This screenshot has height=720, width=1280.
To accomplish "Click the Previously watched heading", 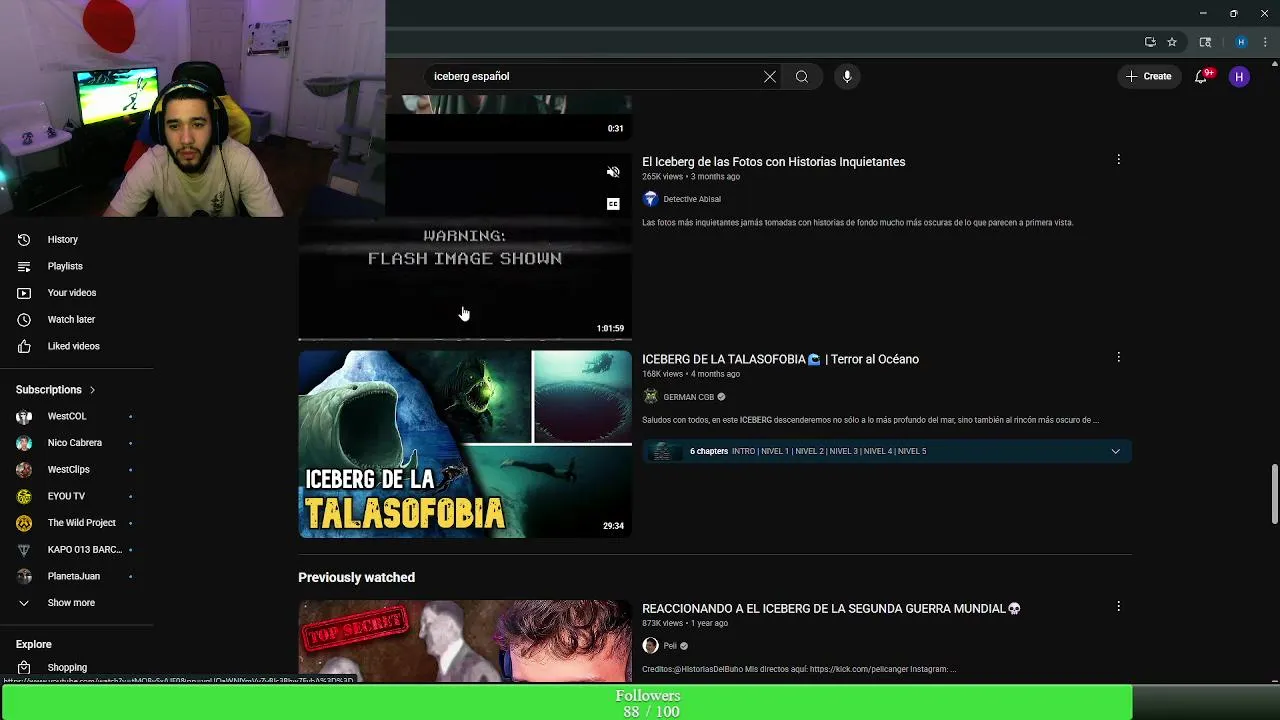I will (356, 577).
